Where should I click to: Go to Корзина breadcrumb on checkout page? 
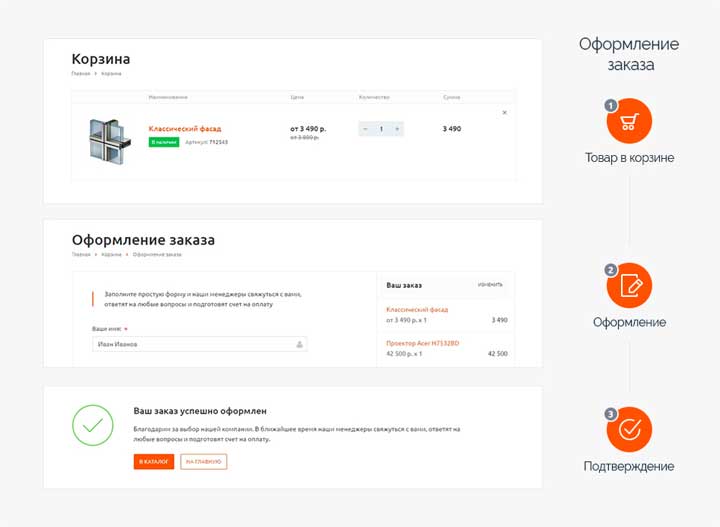[x=111, y=255]
